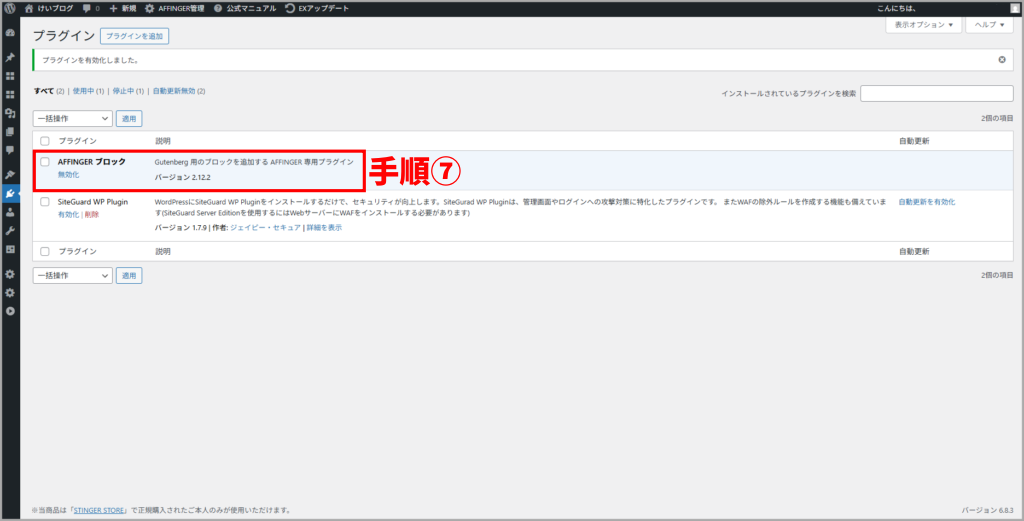Expand the 表示オプション screen options panel
This screenshot has height=521, width=1024.
click(x=923, y=24)
